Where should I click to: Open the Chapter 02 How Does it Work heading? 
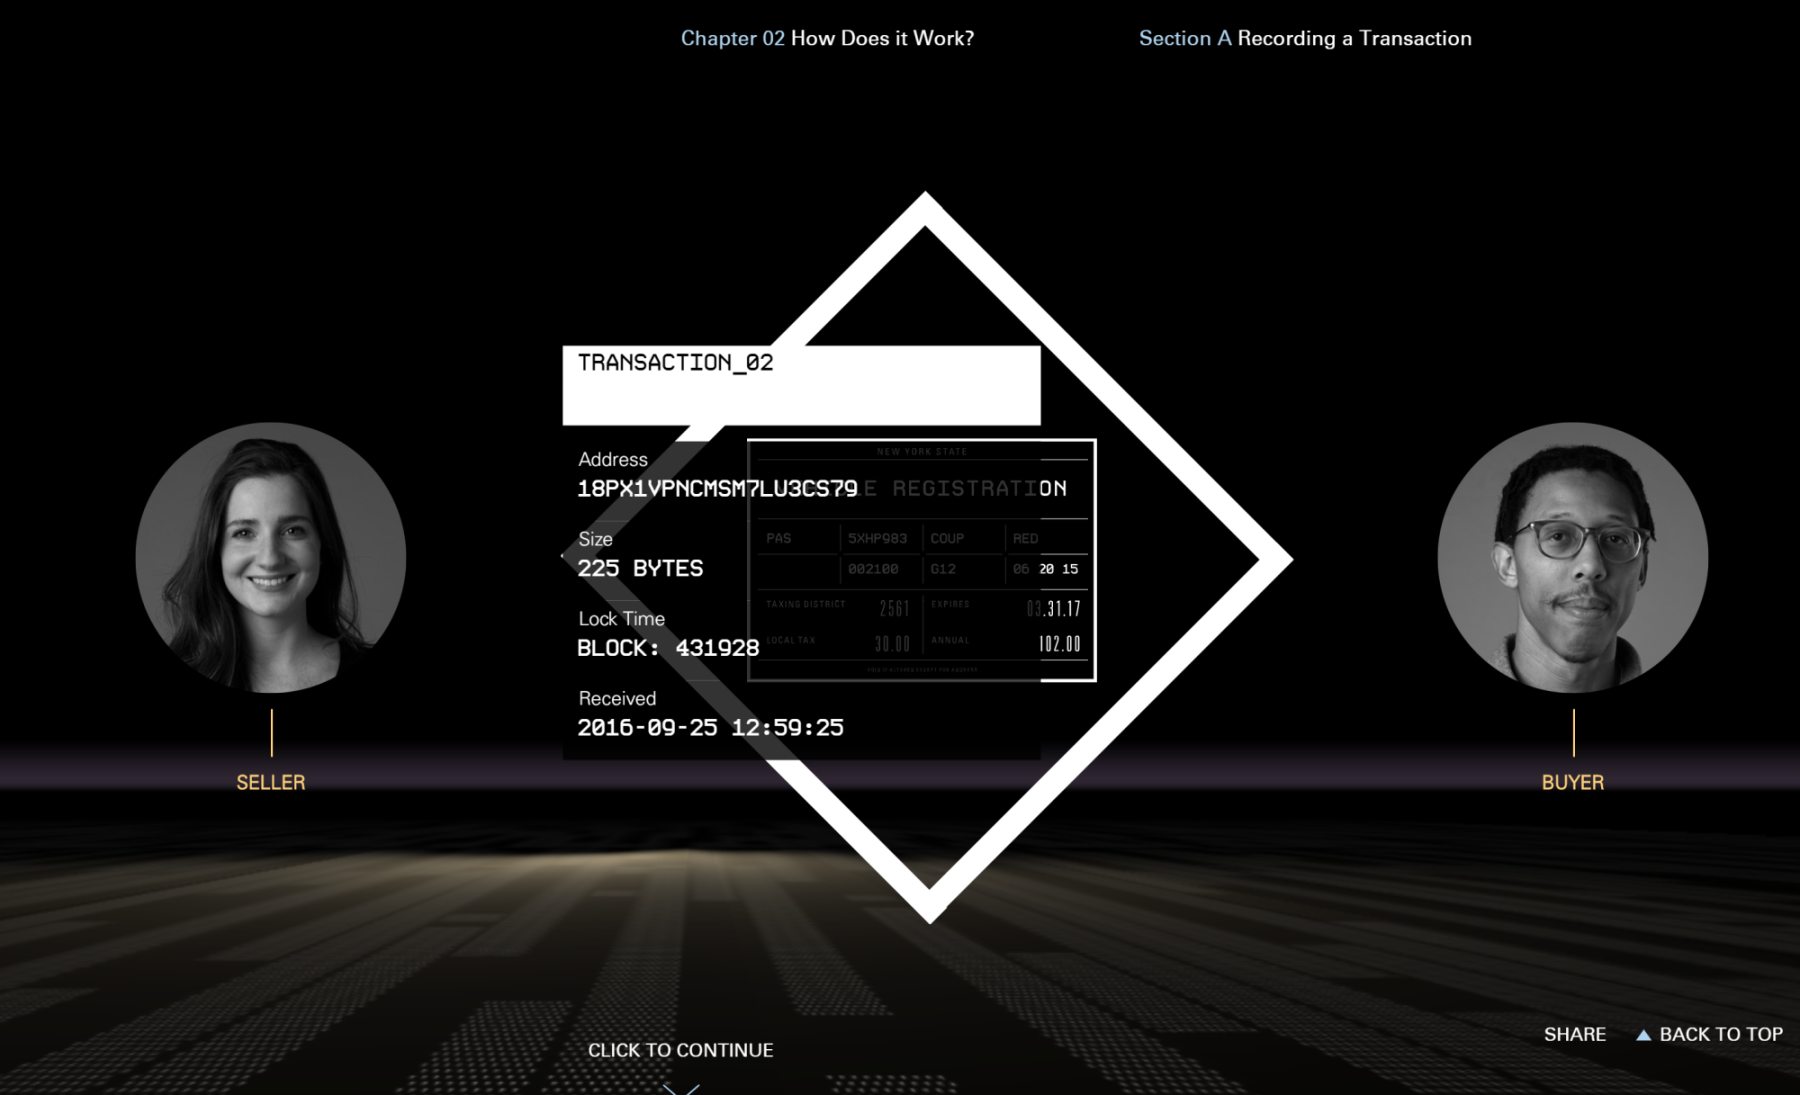pos(827,38)
